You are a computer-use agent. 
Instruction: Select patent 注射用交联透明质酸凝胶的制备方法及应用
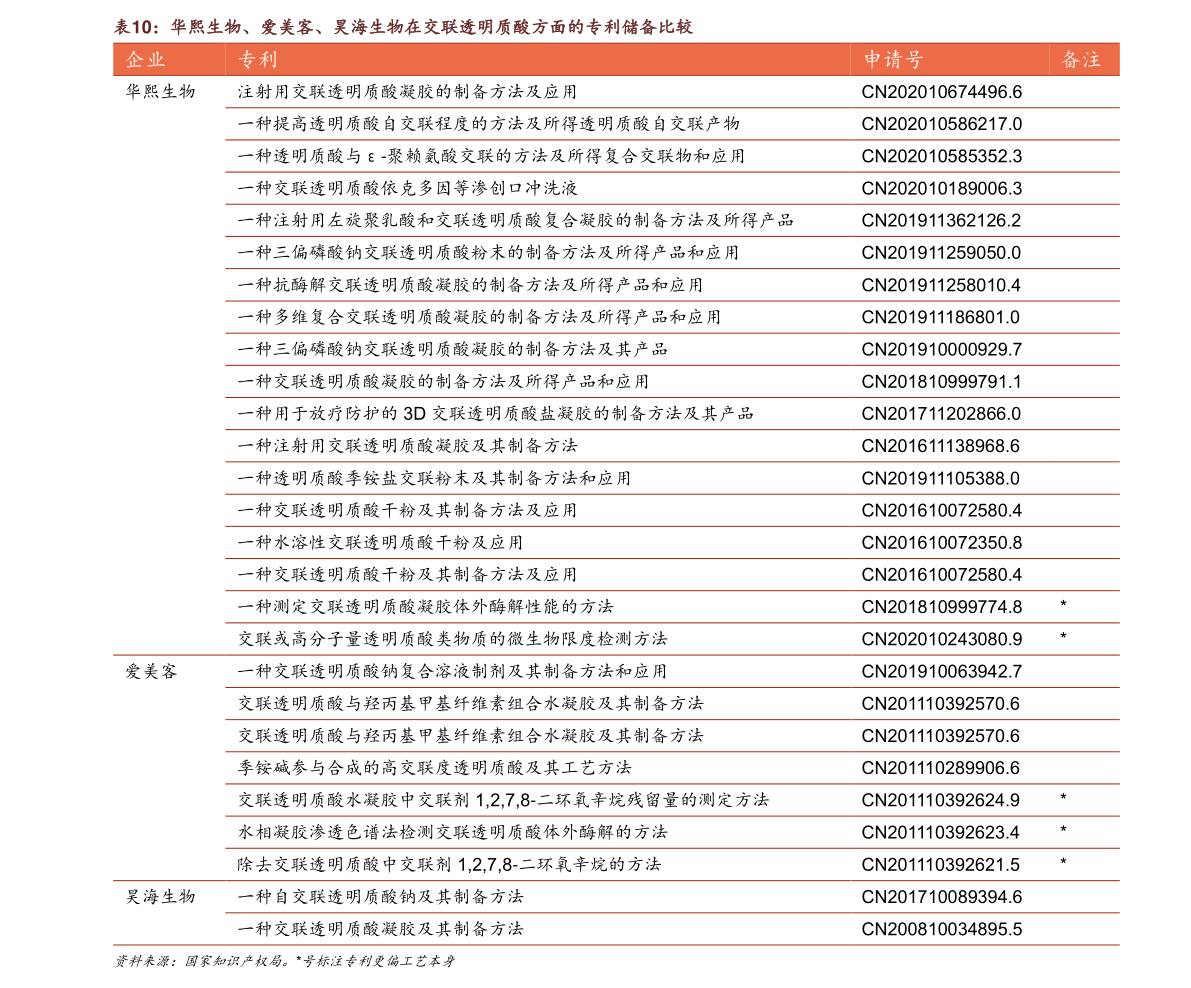point(407,92)
